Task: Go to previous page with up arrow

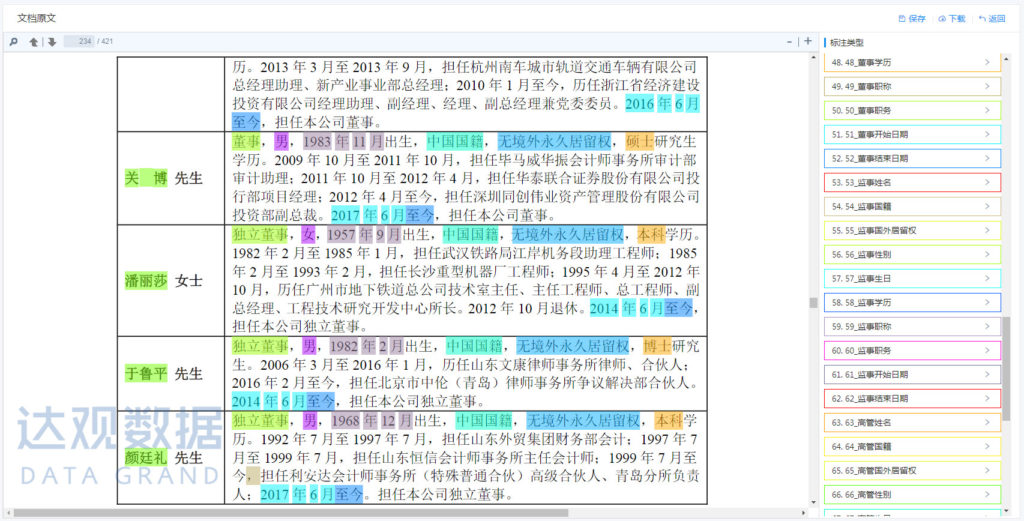Action: pyautogui.click(x=33, y=42)
